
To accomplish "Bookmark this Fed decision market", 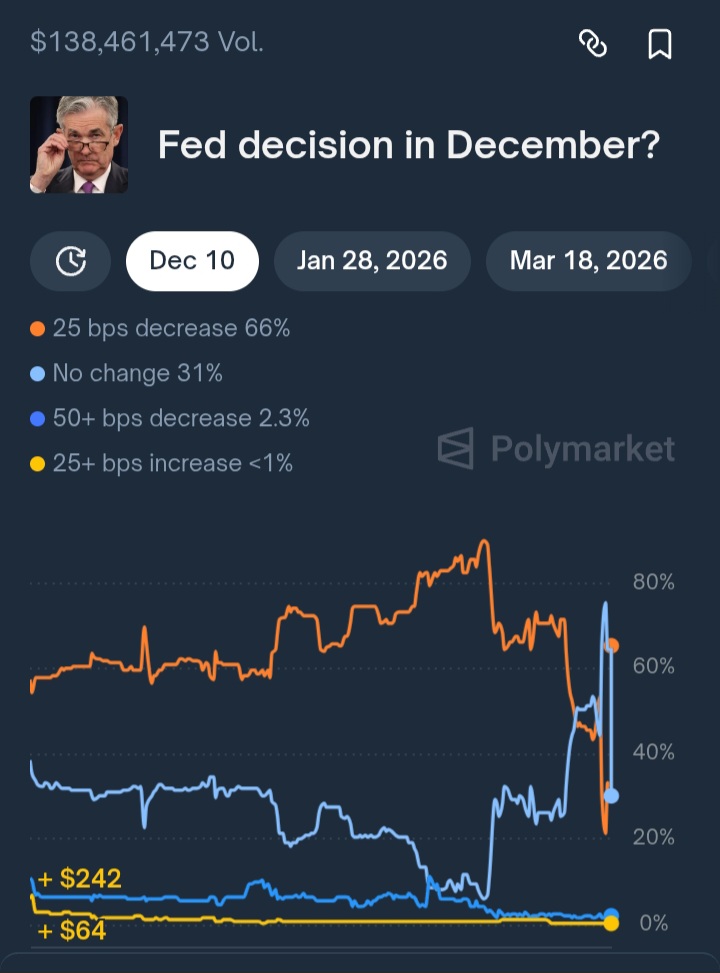I will [x=660, y=43].
